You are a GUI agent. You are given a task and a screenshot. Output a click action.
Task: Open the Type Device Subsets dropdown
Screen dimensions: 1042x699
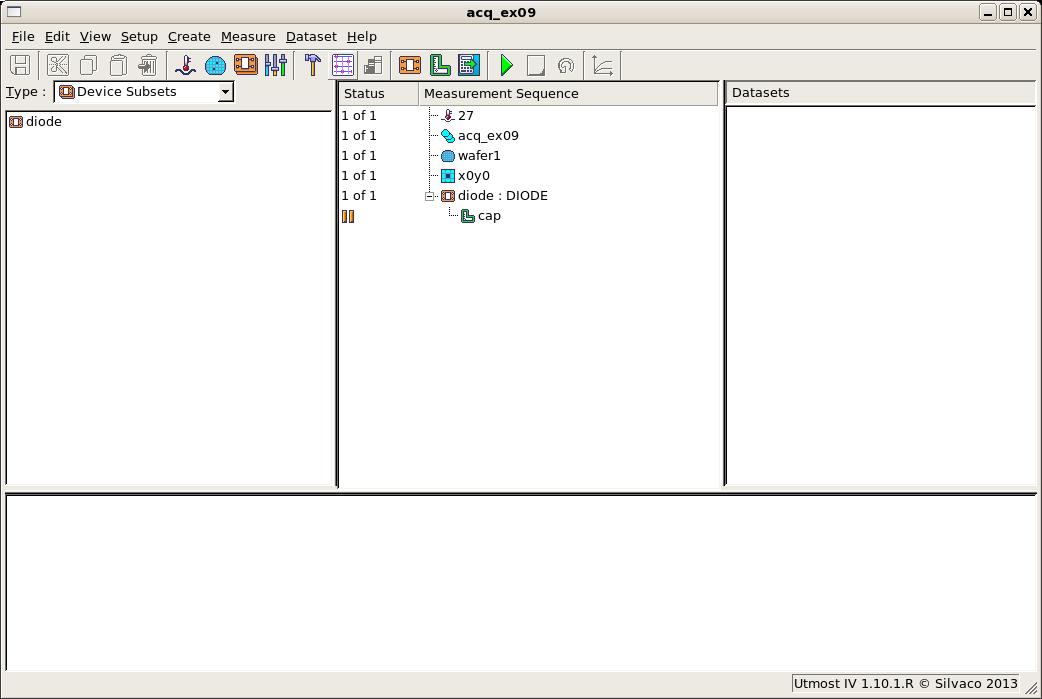(x=226, y=92)
